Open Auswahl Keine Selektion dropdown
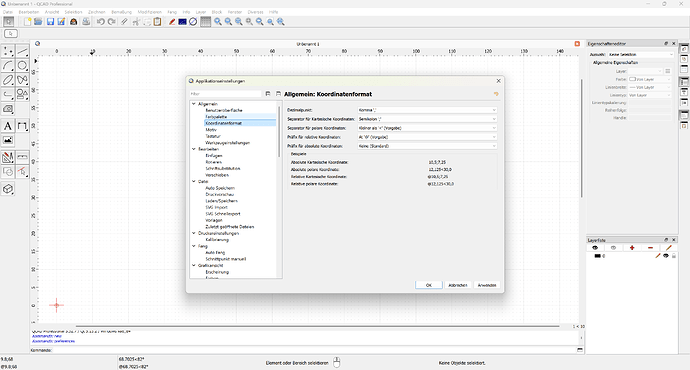 [641, 55]
